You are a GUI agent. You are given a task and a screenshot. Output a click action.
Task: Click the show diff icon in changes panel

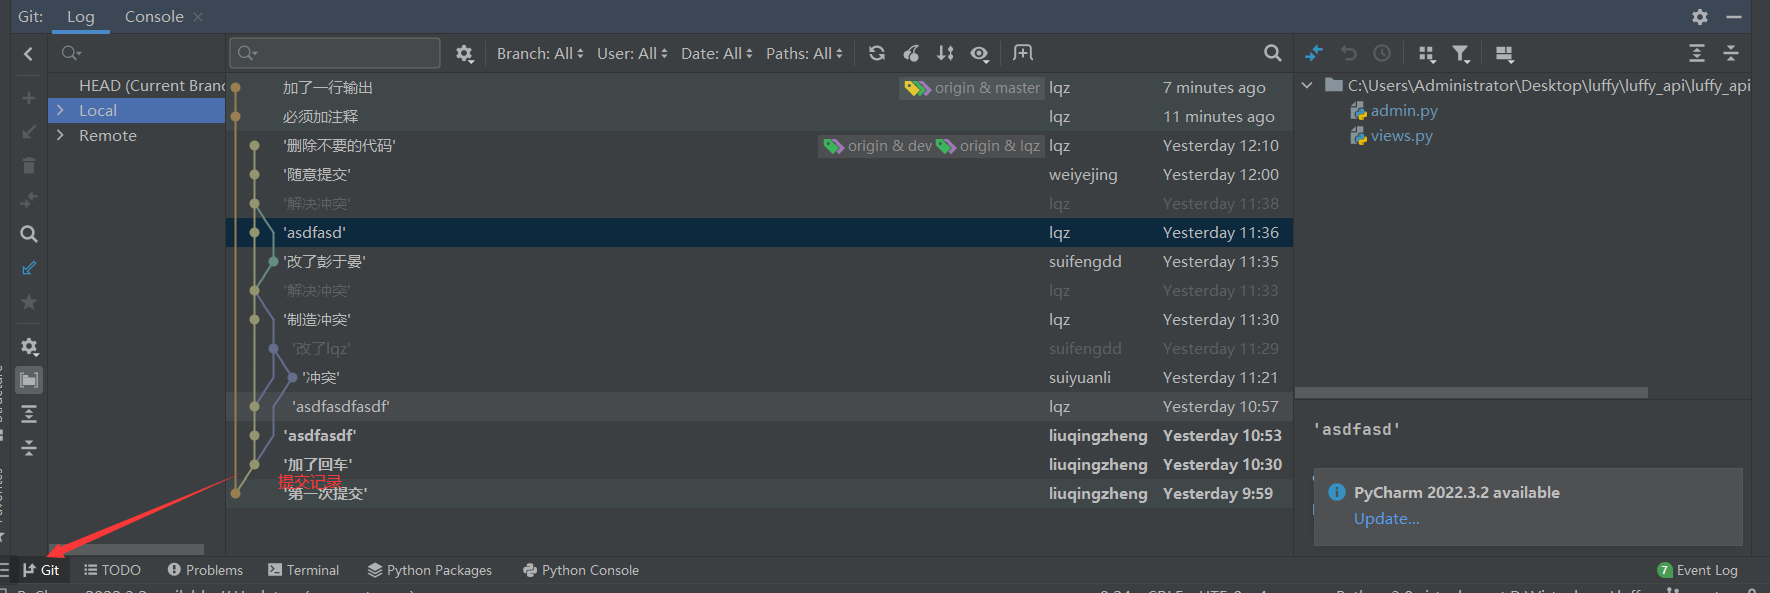click(1314, 53)
